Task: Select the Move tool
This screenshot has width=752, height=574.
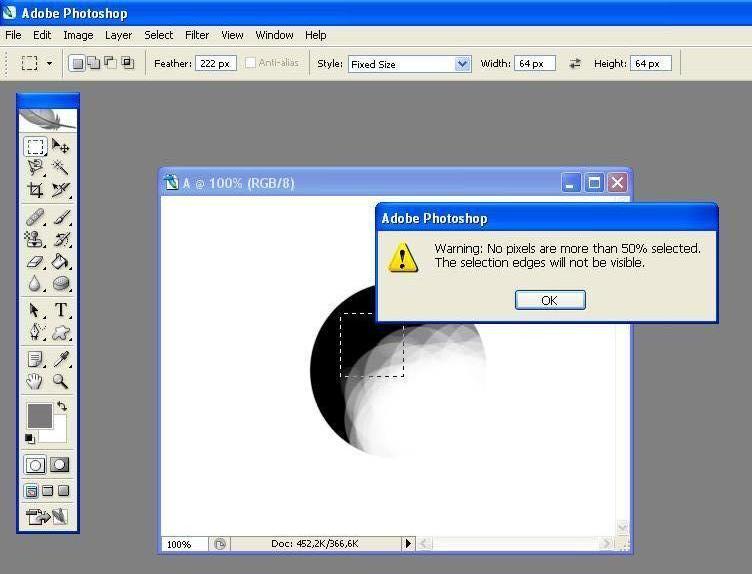Action: [x=61, y=146]
